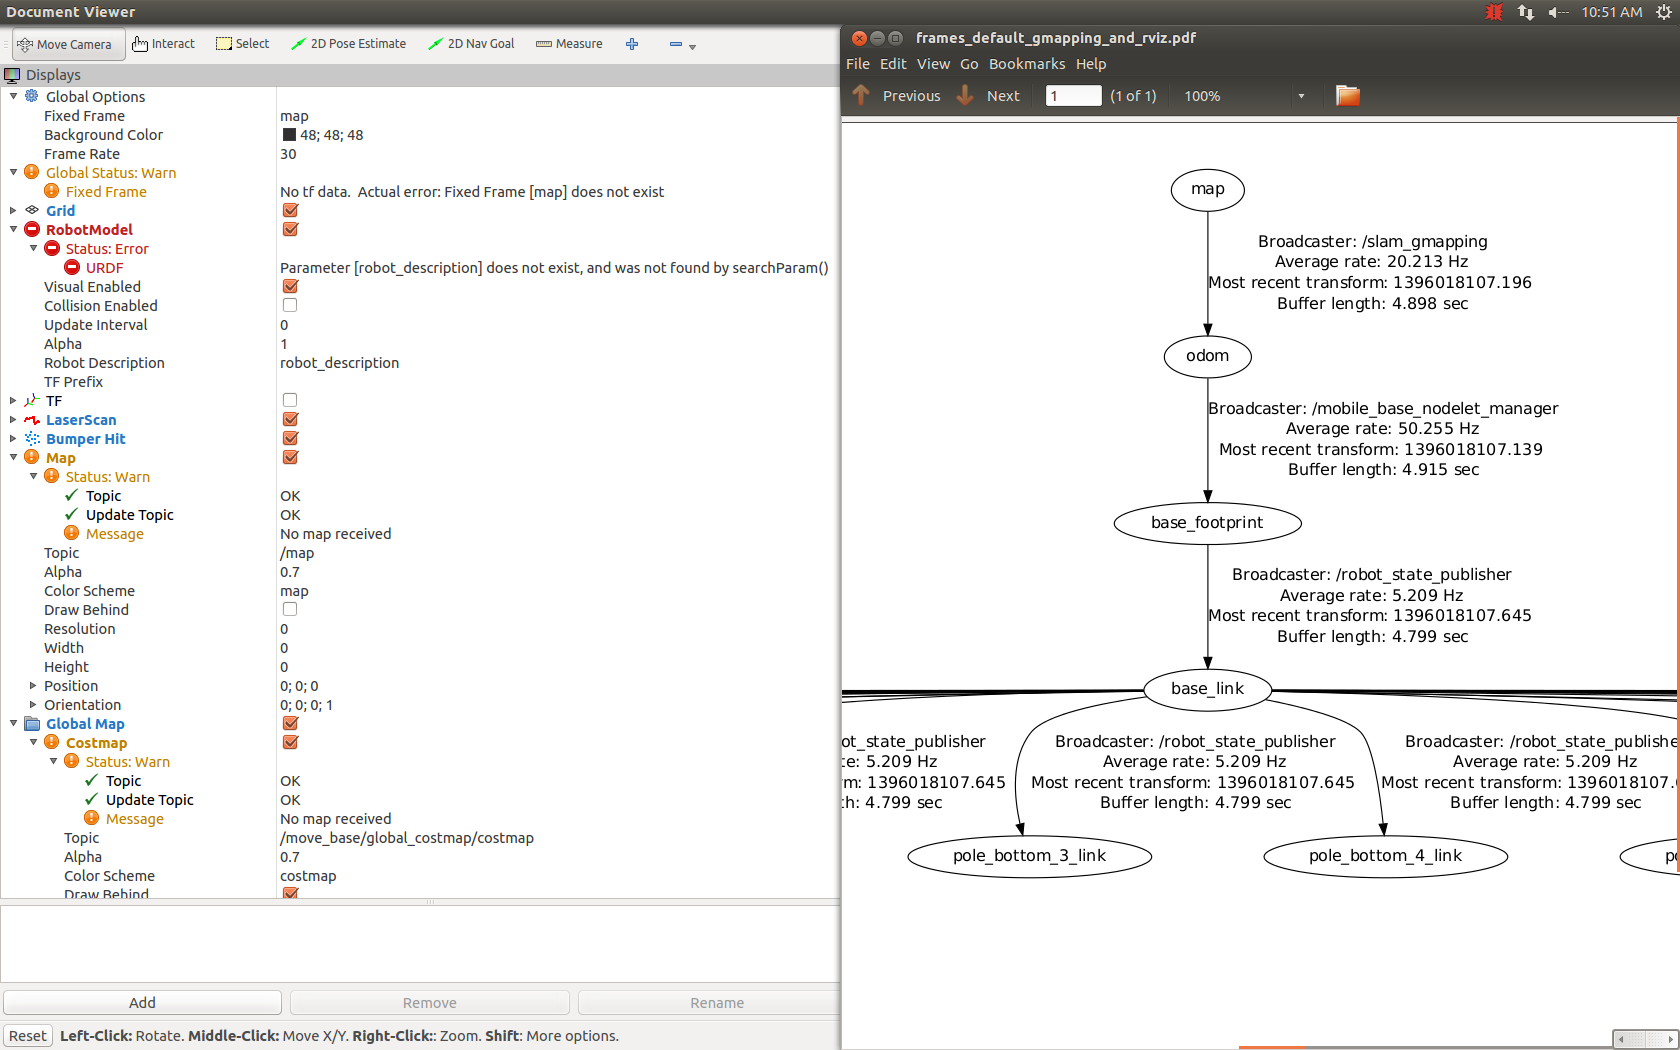Click the open folder icon in PDF viewer

pos(1348,95)
